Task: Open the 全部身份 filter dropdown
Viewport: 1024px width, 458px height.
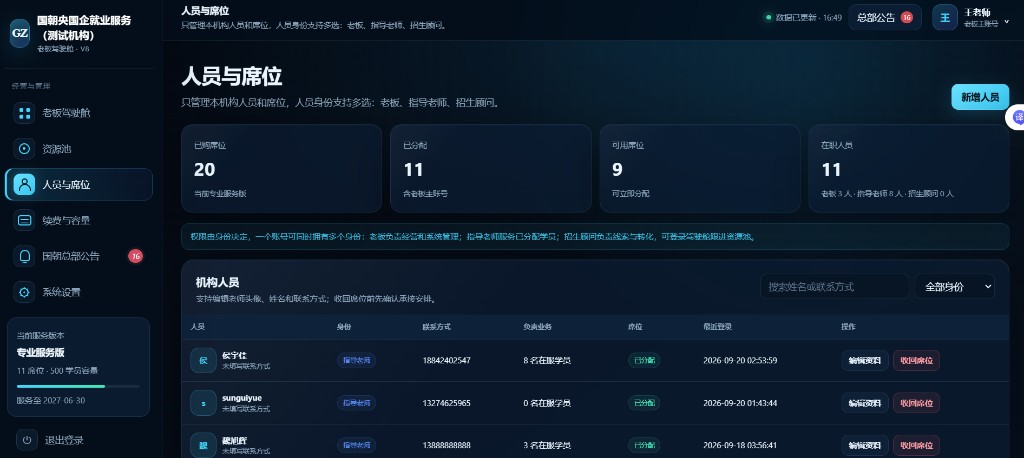Action: 954,286
